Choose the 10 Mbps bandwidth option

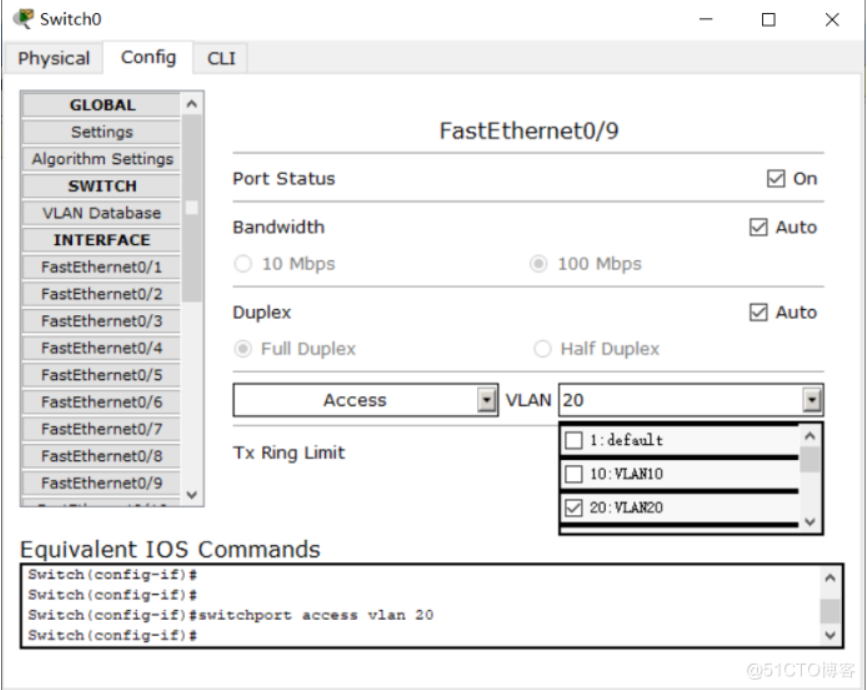[x=243, y=264]
